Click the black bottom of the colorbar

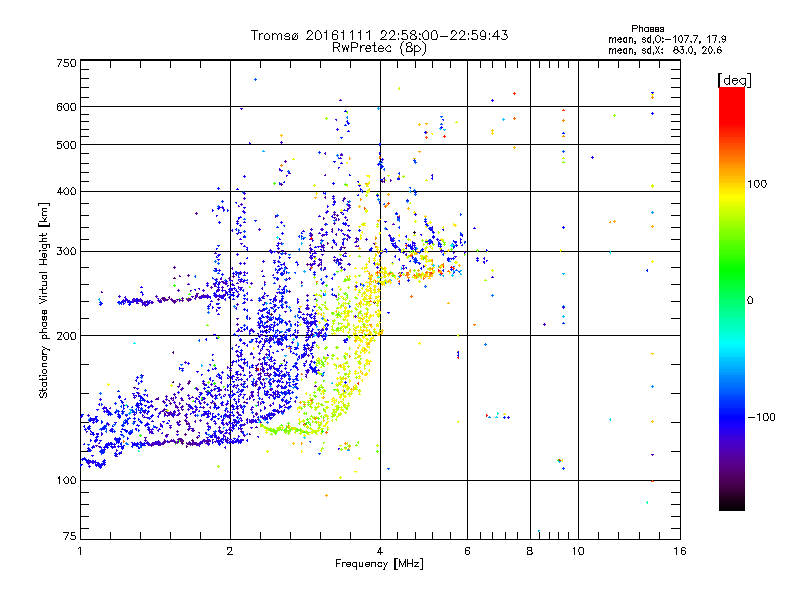click(x=732, y=503)
